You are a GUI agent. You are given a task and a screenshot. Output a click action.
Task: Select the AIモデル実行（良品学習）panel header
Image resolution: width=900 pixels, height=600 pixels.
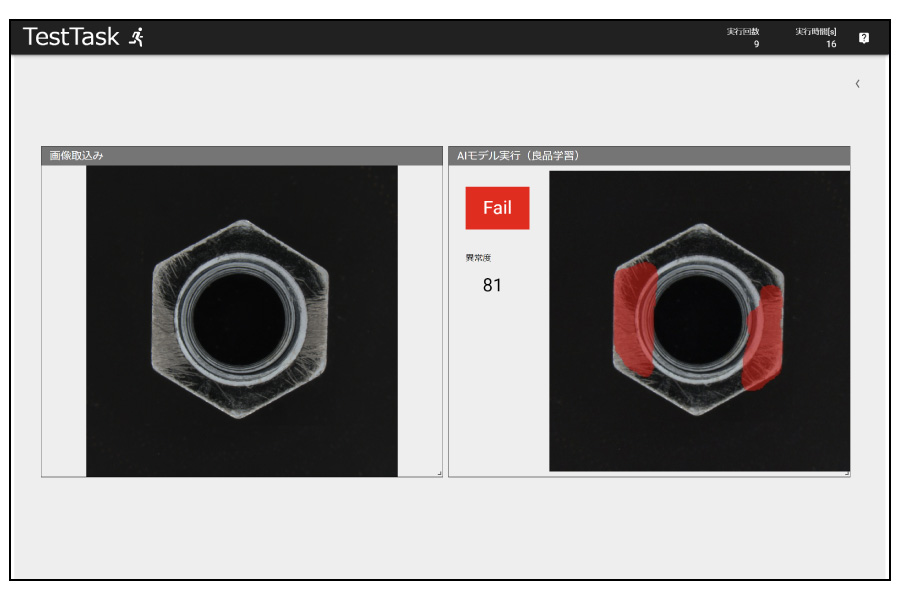tap(649, 156)
